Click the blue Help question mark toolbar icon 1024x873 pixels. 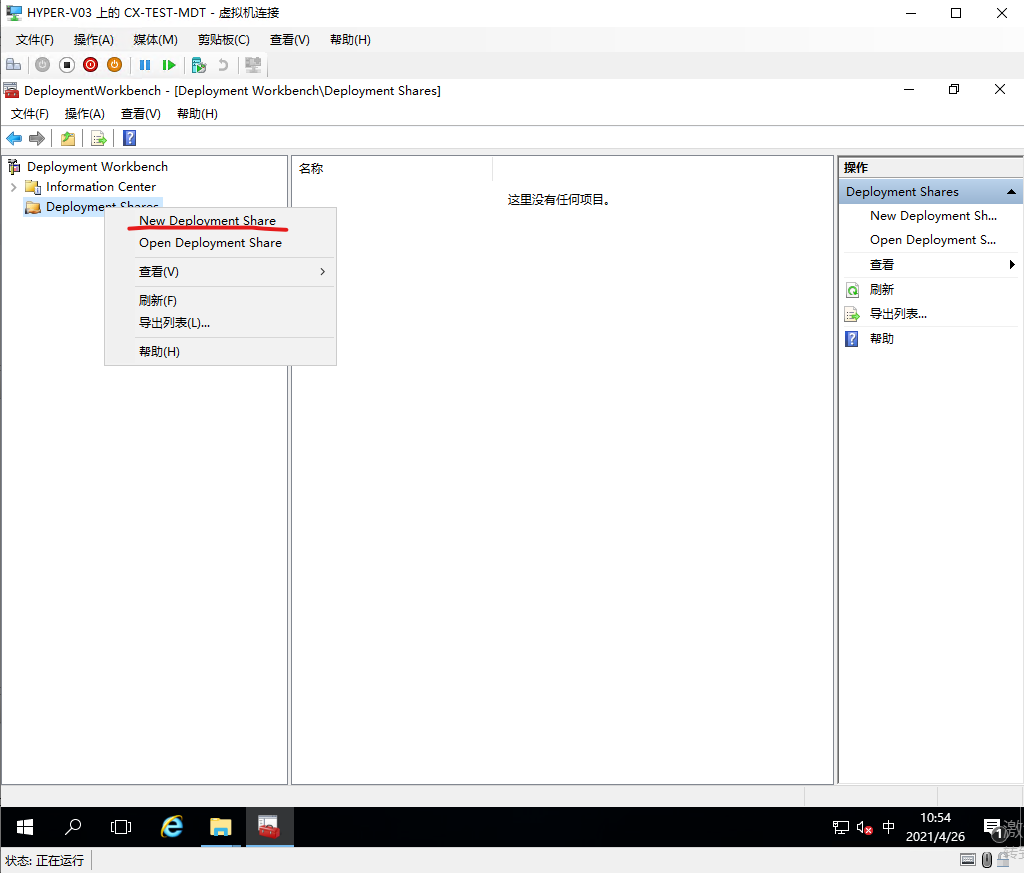(x=129, y=138)
